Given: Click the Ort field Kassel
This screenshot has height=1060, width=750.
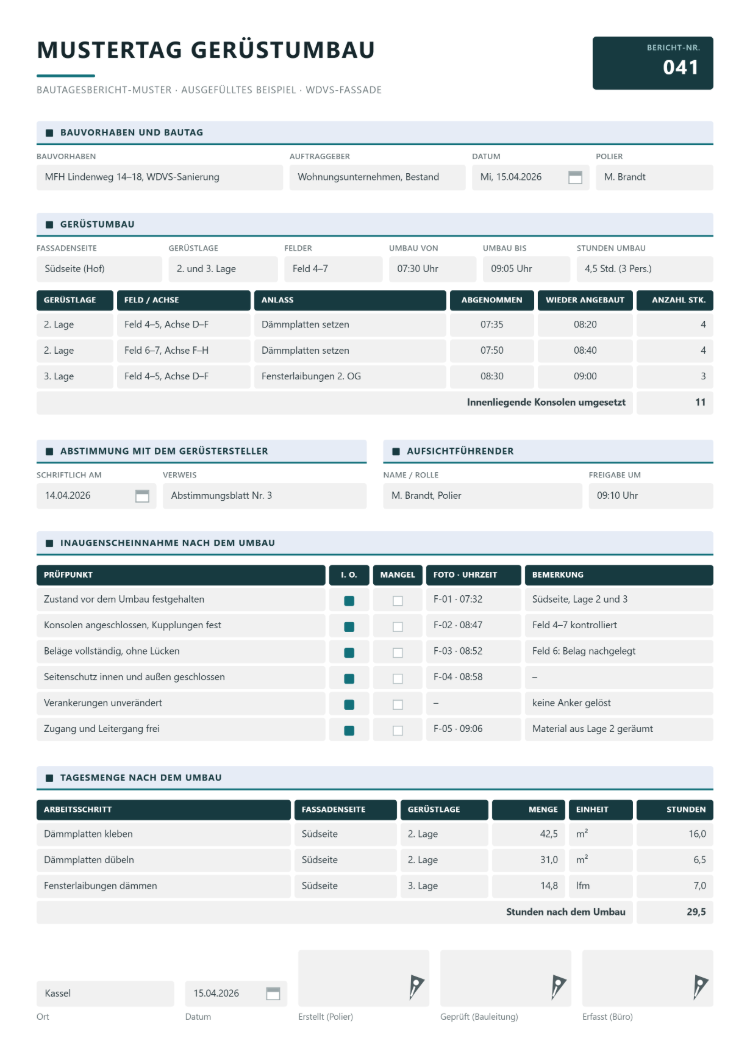Looking at the screenshot, I should coord(105,993).
